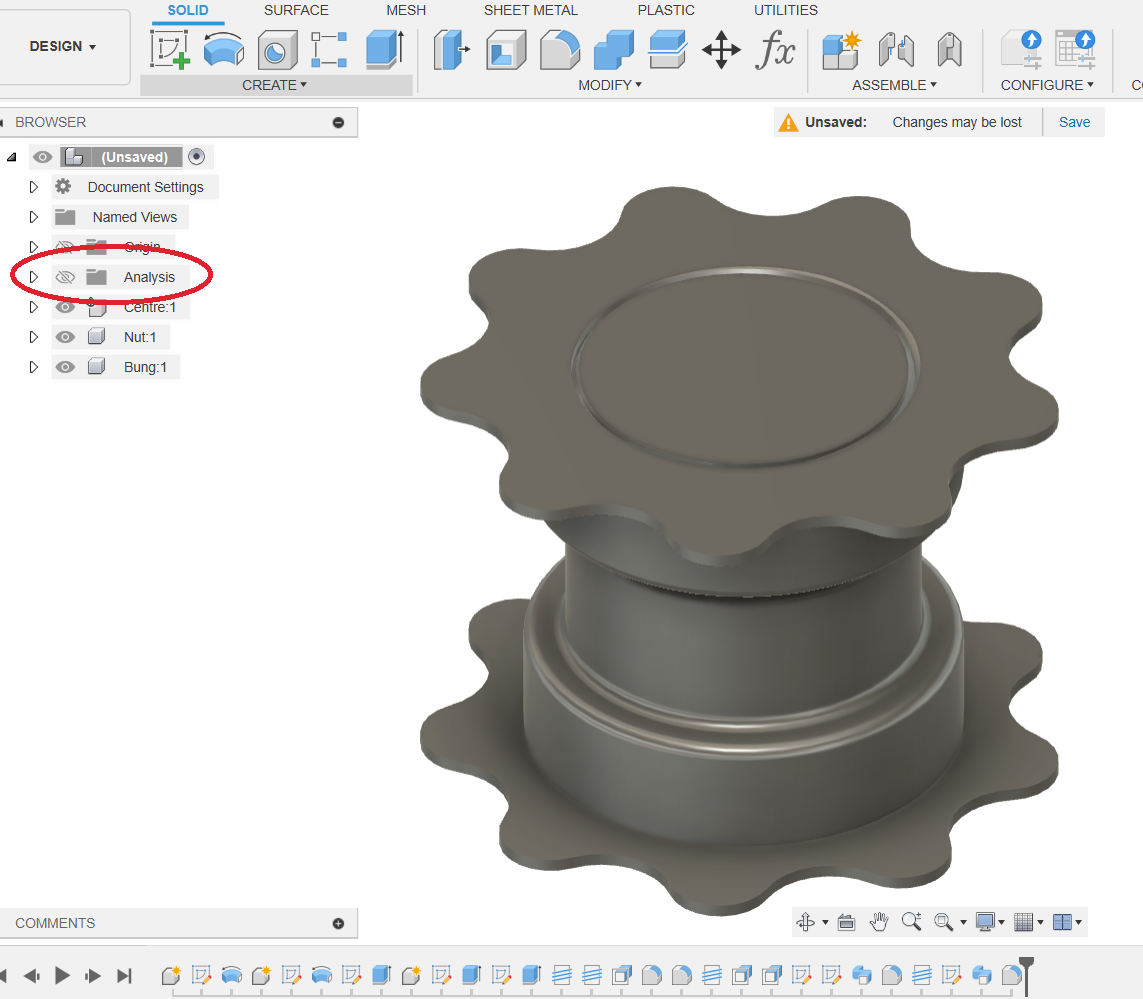1143x999 pixels.
Task: Hide the Nut:1 component via eye icon
Action: pos(65,337)
